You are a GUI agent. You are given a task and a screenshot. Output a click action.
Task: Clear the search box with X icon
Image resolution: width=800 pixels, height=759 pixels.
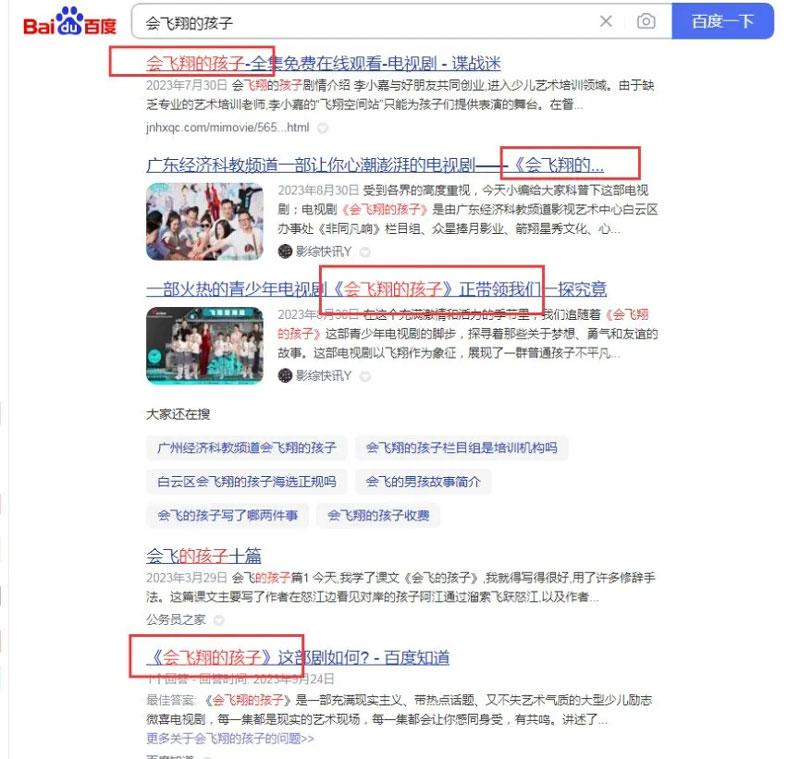pyautogui.click(x=606, y=21)
